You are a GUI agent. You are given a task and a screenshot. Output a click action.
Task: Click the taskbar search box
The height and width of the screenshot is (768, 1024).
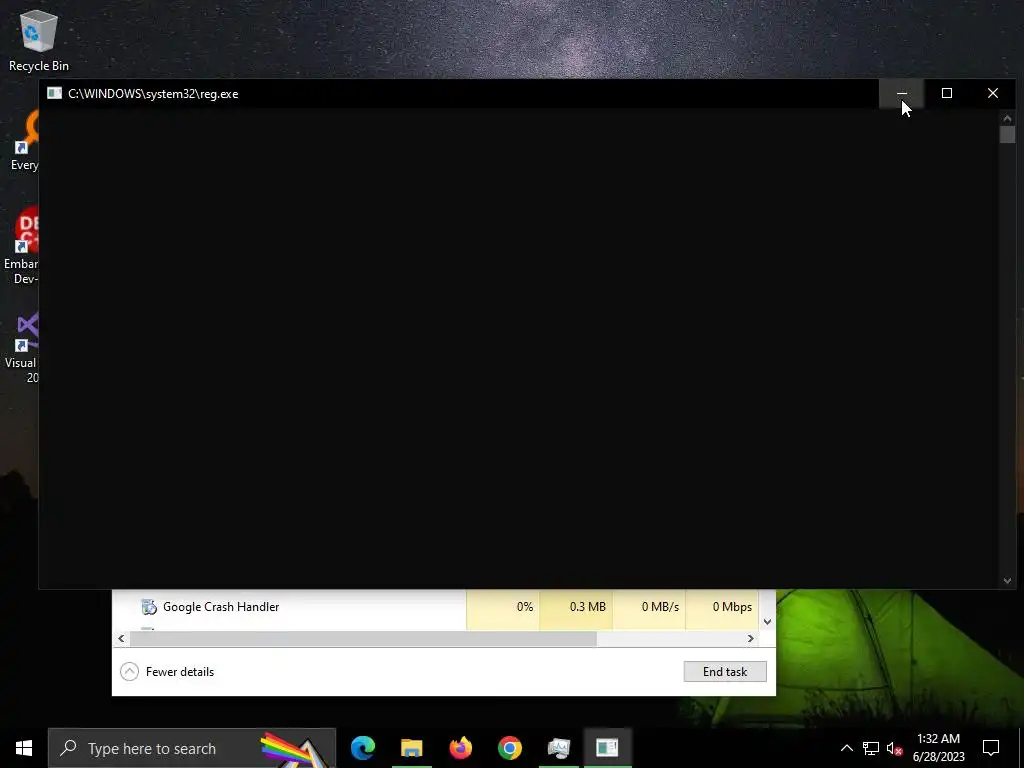(x=192, y=748)
